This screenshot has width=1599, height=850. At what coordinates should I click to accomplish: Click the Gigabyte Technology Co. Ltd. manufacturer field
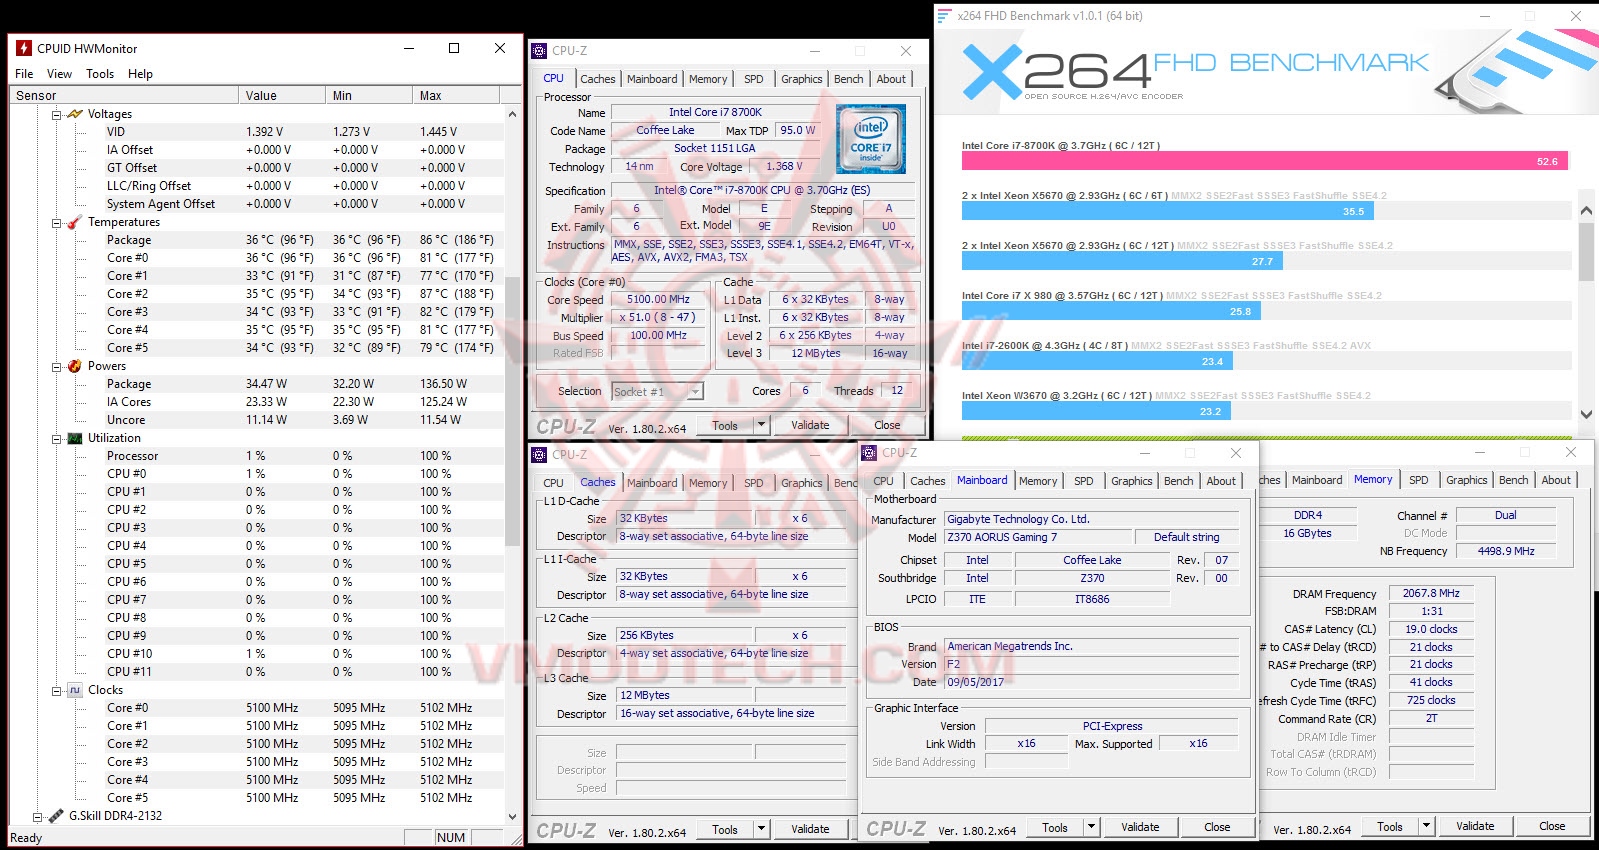[x=1092, y=520]
